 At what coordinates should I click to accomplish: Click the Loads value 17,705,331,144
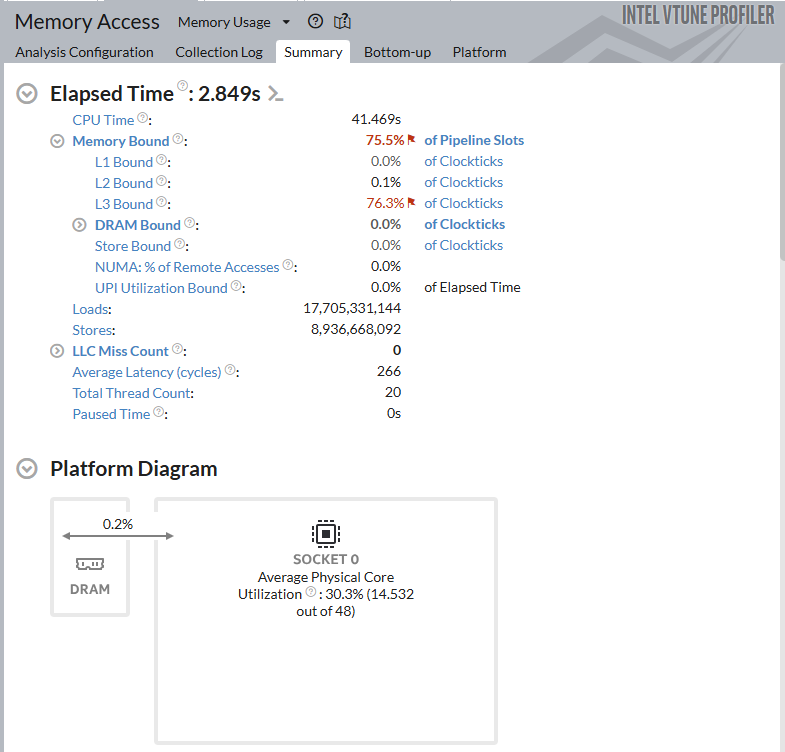[x=352, y=308]
